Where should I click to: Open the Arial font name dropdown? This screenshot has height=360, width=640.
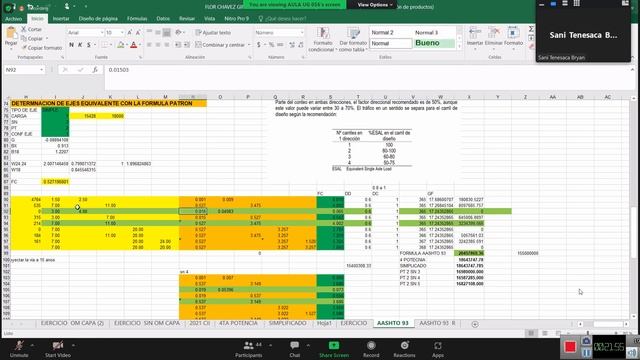click(x=102, y=33)
